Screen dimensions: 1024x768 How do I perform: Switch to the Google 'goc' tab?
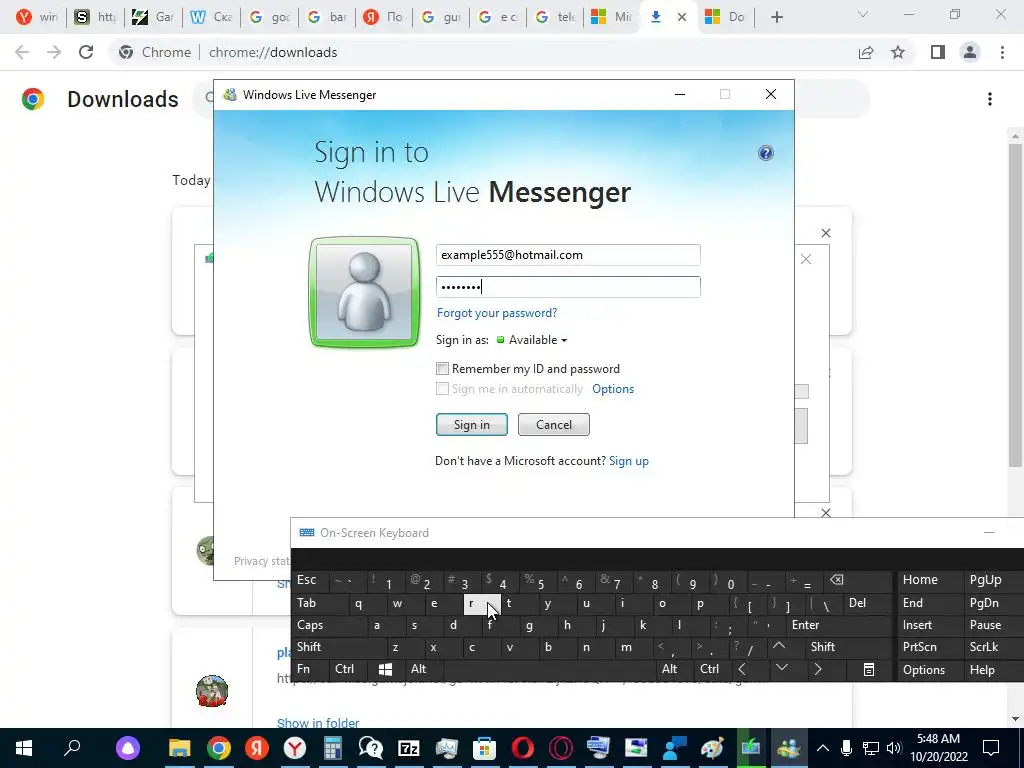point(270,17)
